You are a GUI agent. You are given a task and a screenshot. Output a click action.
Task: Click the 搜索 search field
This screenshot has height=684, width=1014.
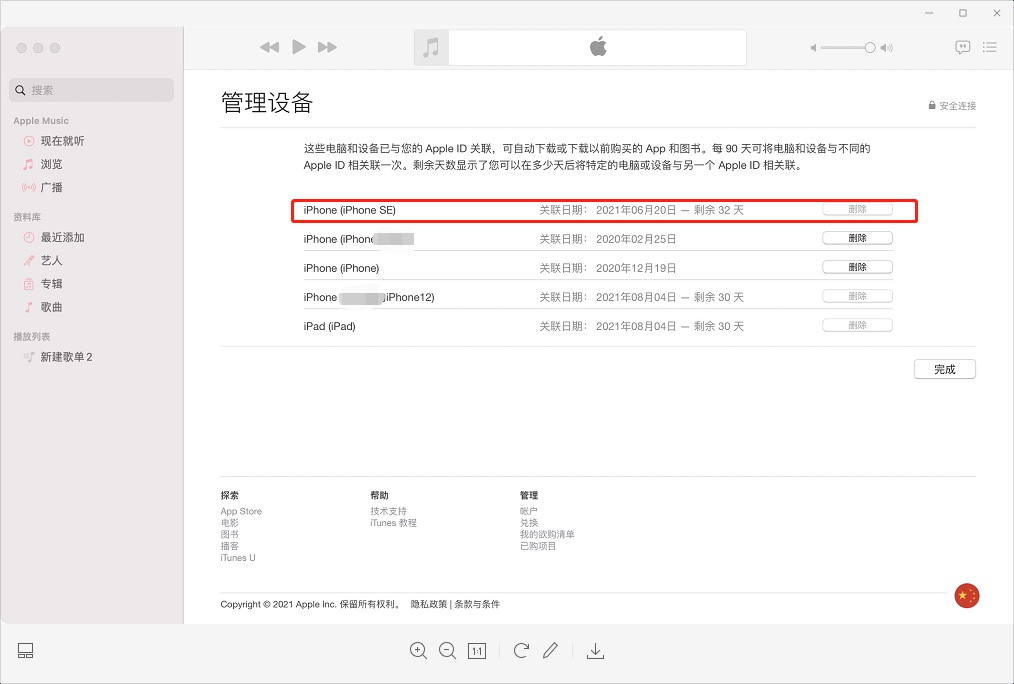[x=92, y=90]
